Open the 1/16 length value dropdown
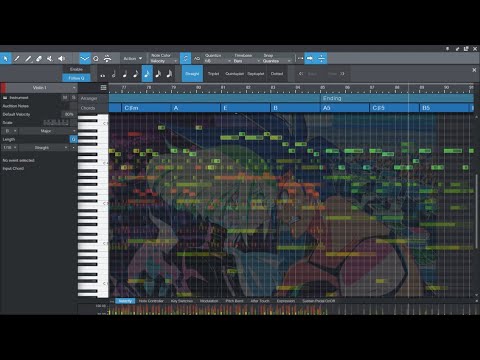The image size is (480, 360). tap(10, 147)
